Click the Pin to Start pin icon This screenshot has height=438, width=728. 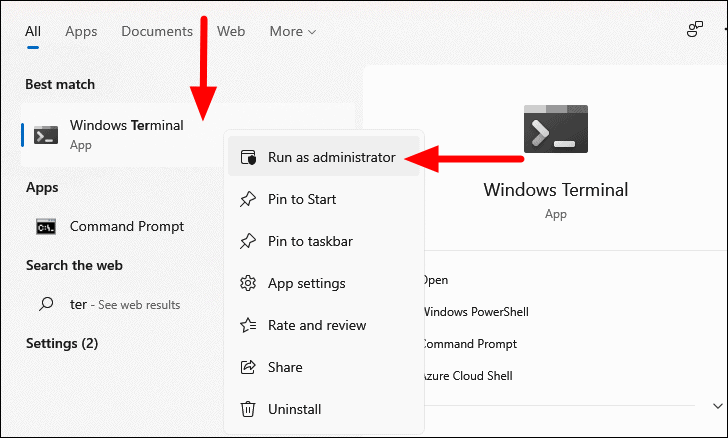(248, 199)
